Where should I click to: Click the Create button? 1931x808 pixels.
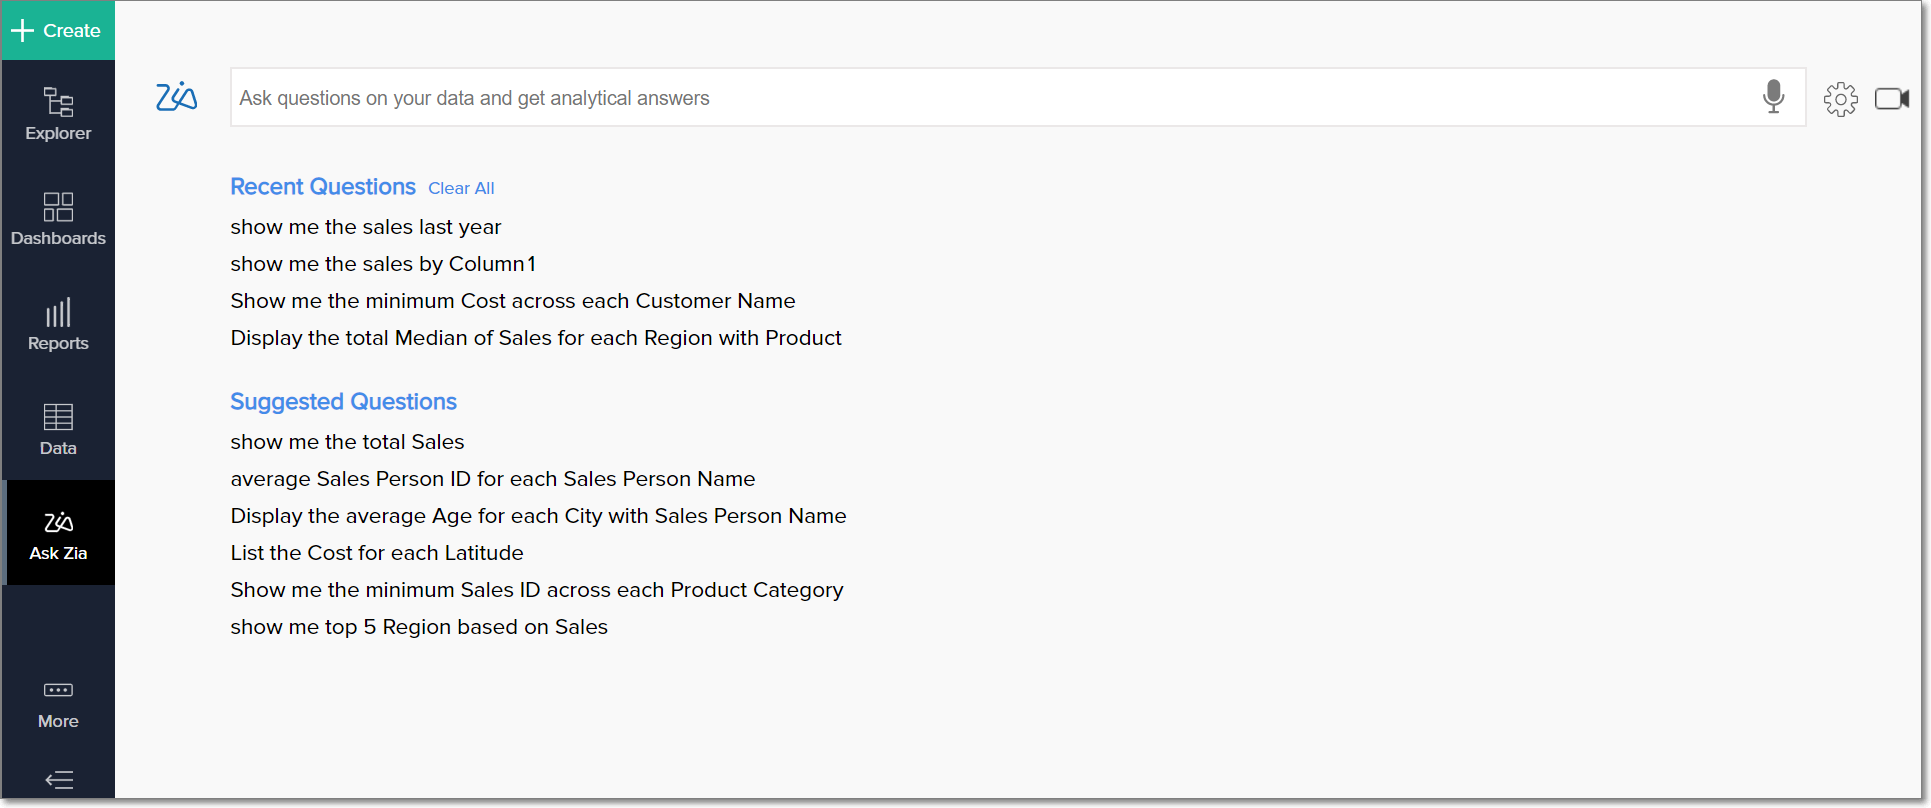(57, 31)
